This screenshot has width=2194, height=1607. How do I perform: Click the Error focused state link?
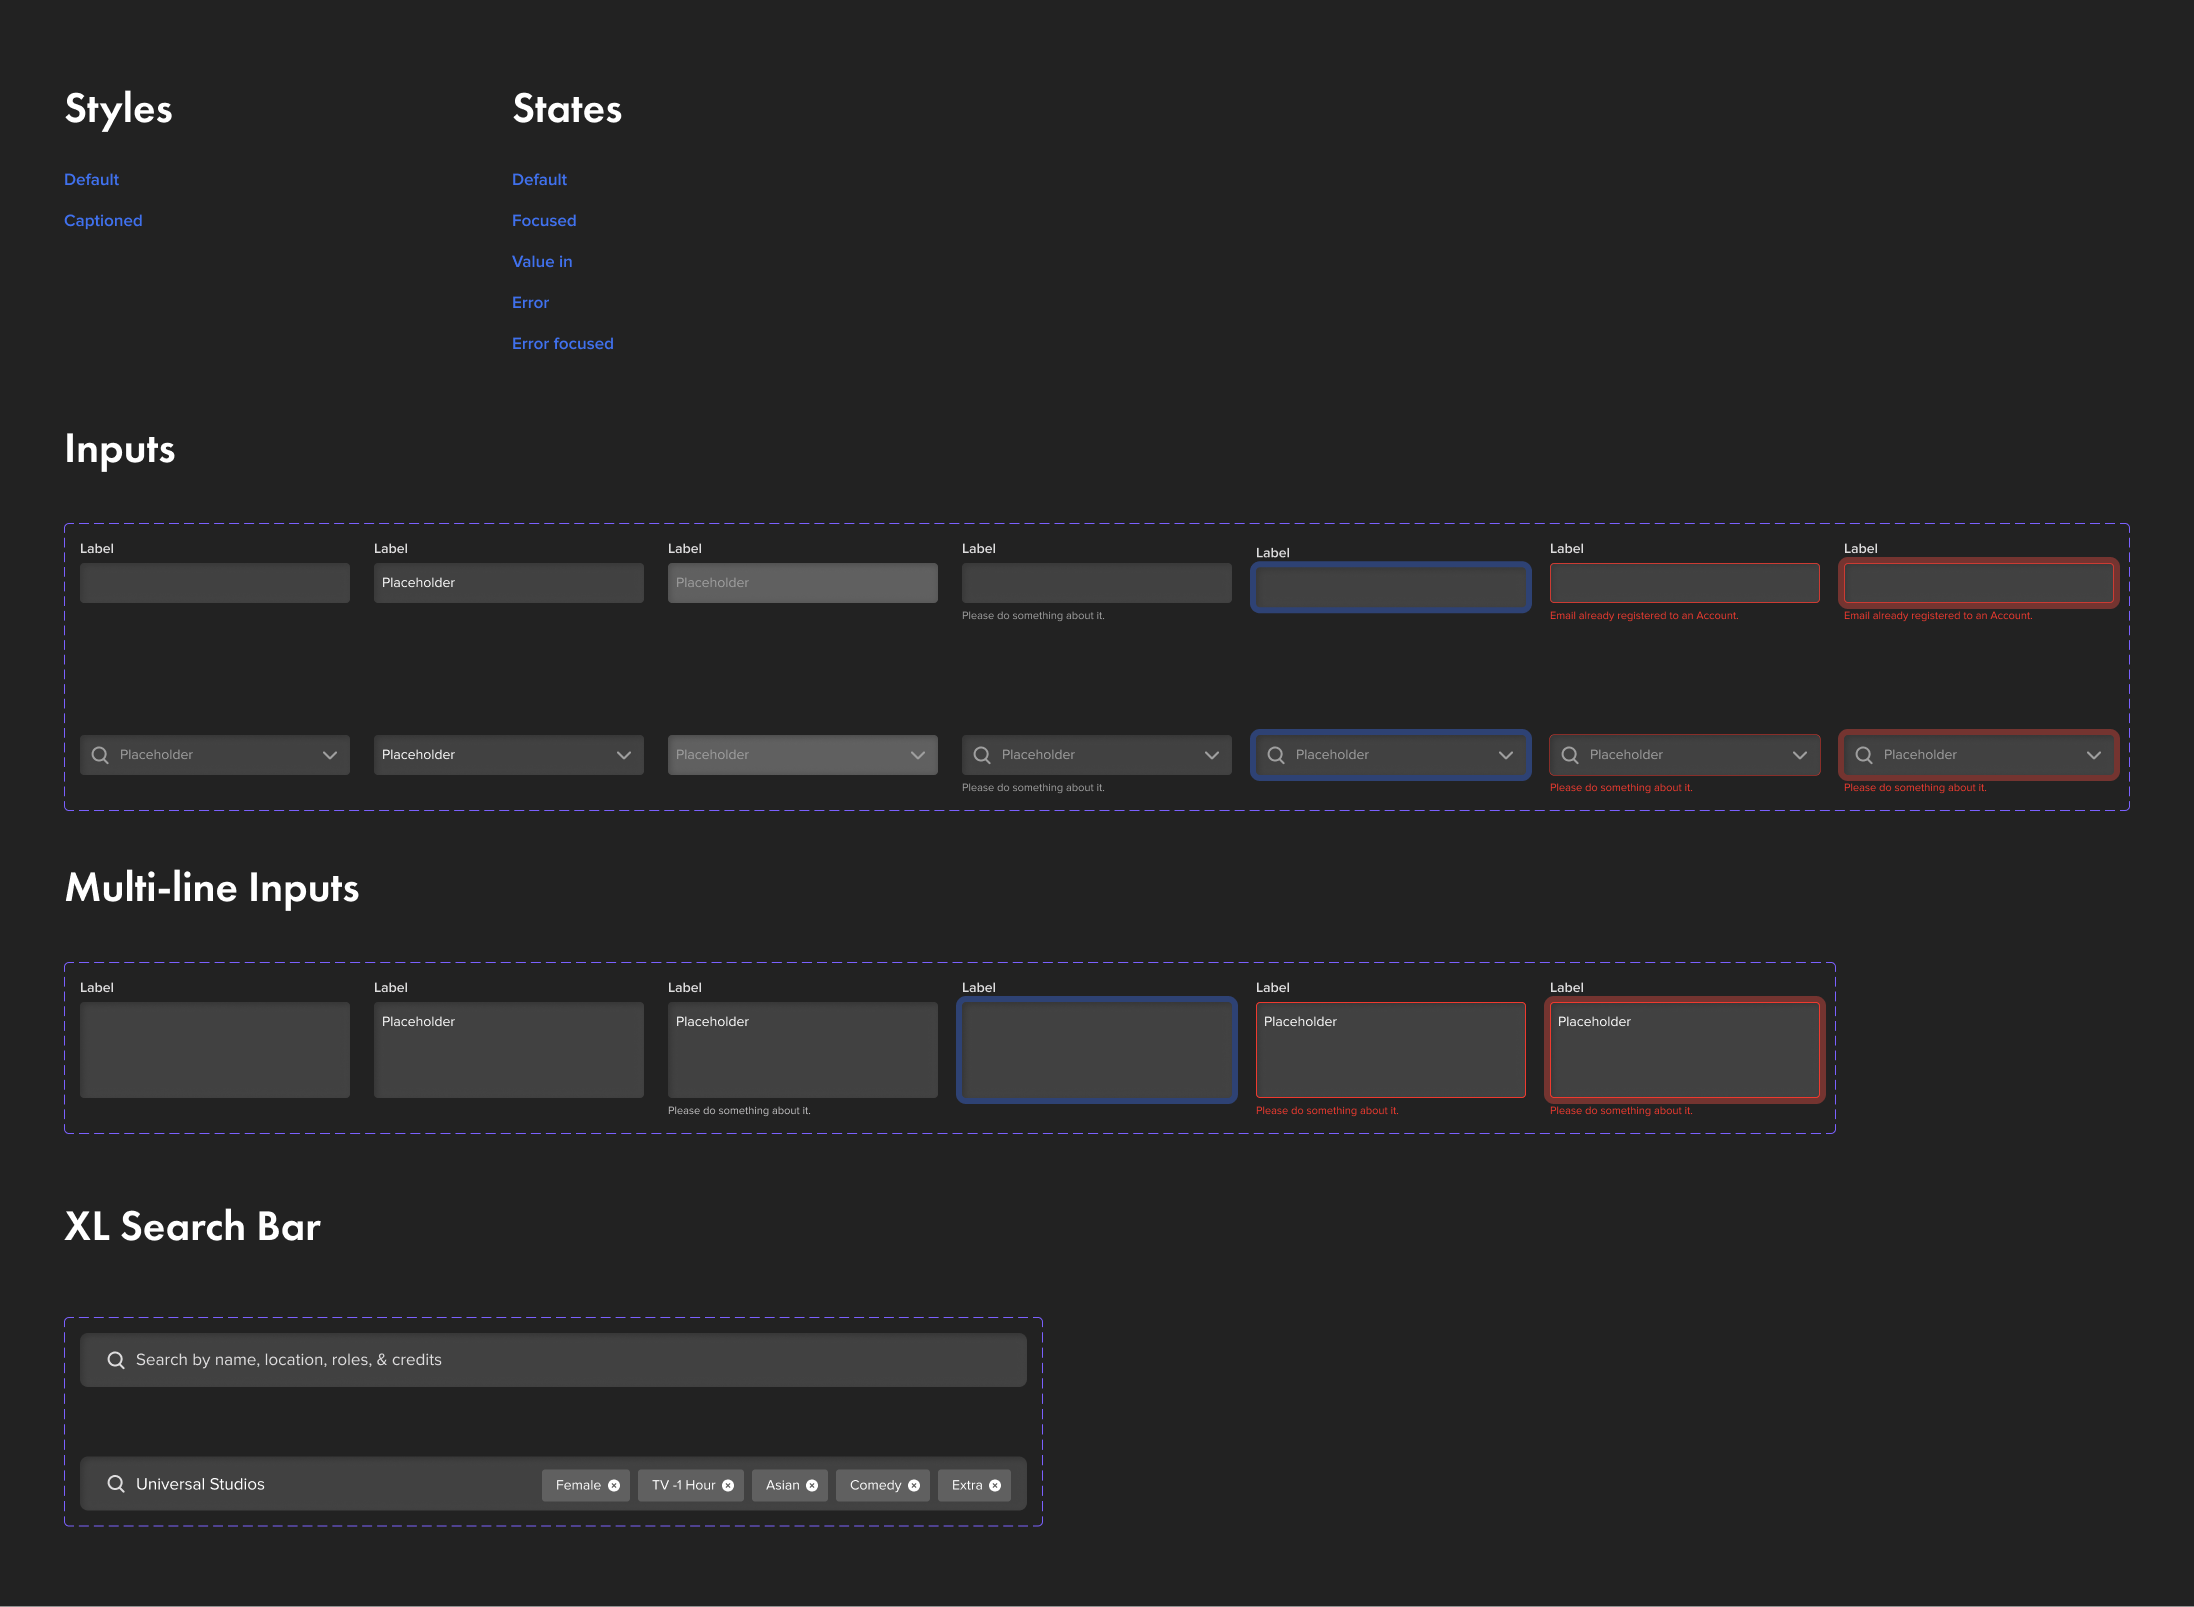[563, 343]
